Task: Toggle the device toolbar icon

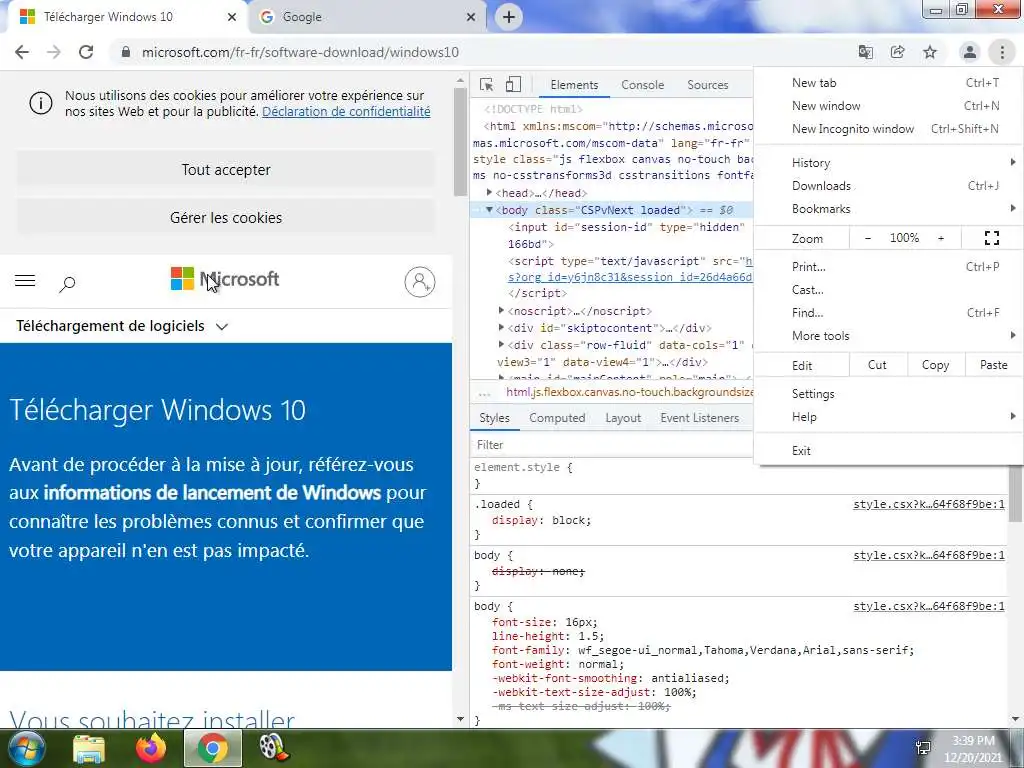Action: (513, 84)
